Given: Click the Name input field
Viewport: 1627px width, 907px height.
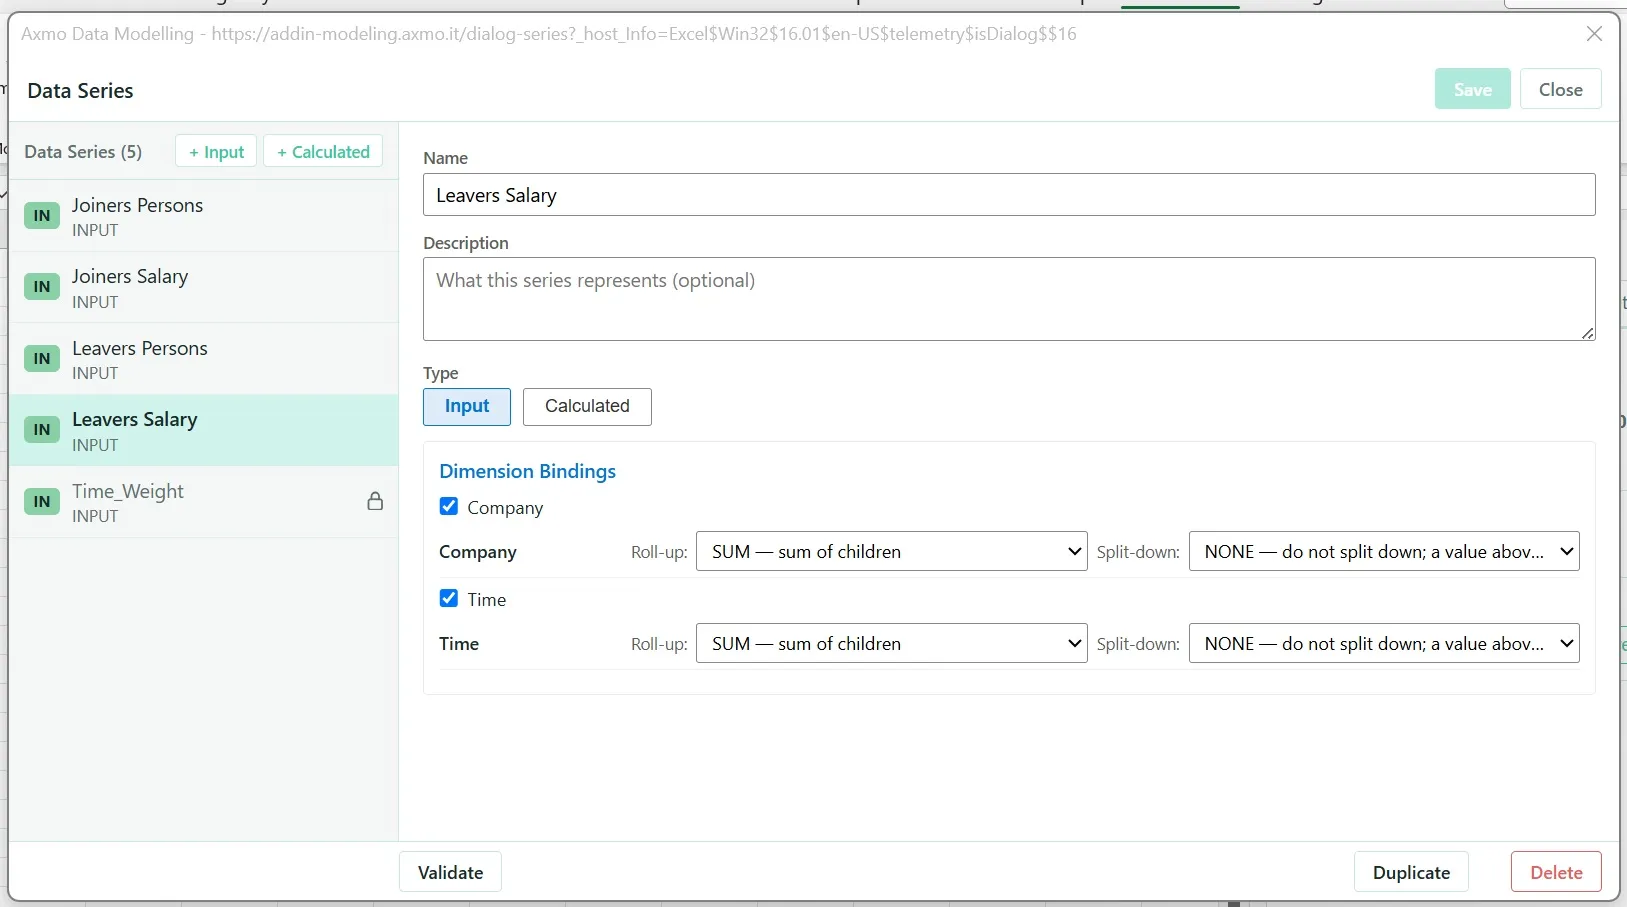Looking at the screenshot, I should 1009,195.
